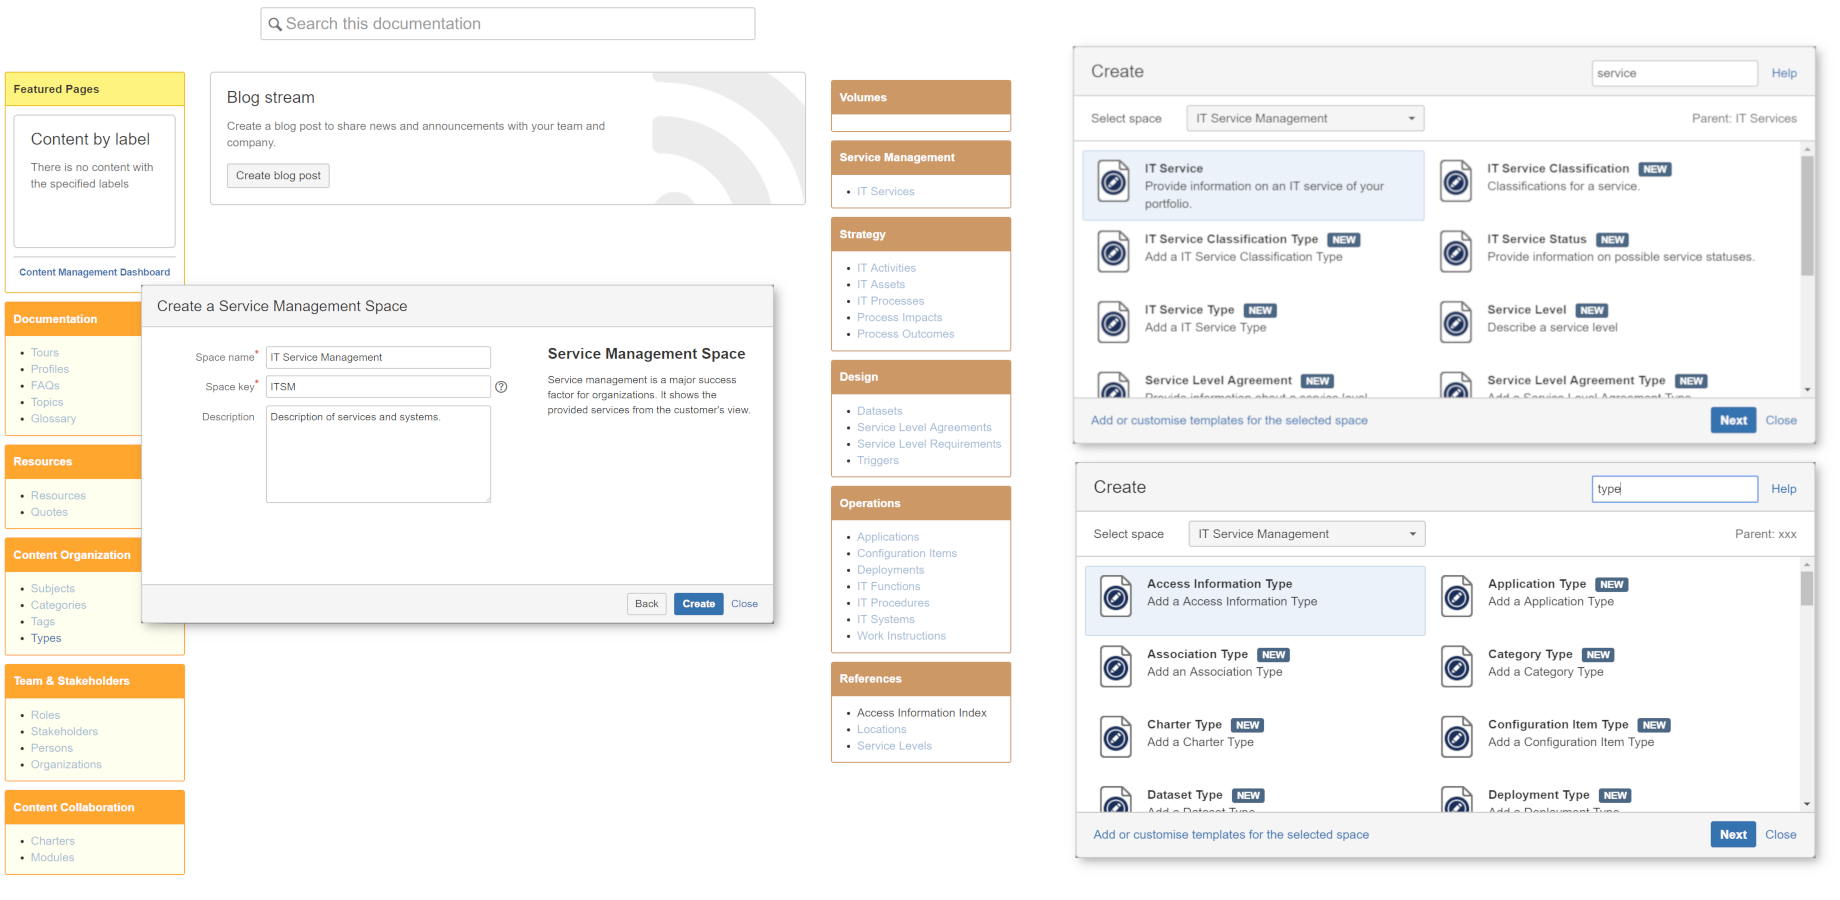Open Configuration Items under Operations
Screen dimensions: 1840x900
(x=907, y=554)
